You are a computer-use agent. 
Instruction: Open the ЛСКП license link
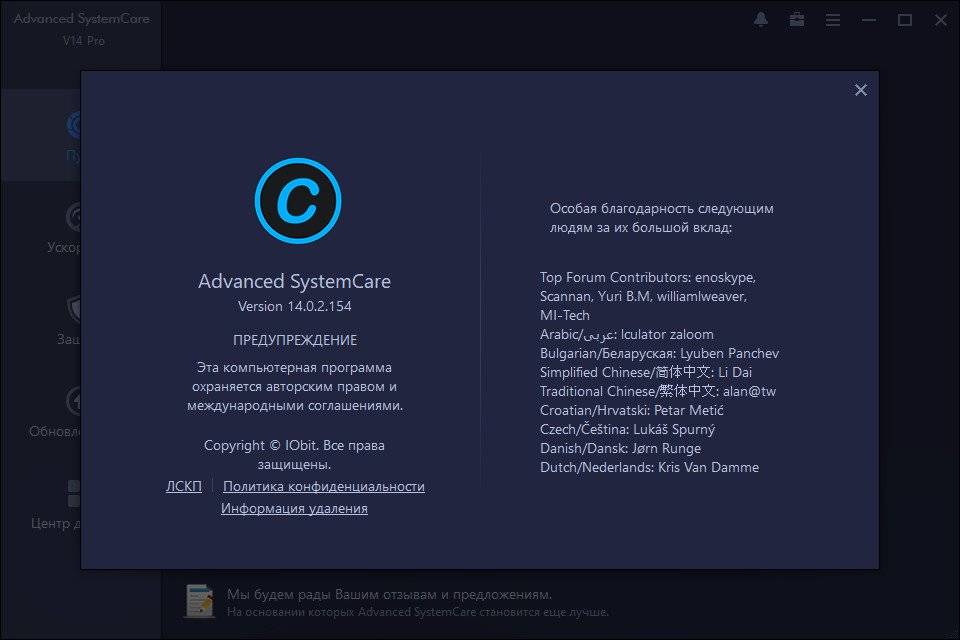tap(183, 486)
